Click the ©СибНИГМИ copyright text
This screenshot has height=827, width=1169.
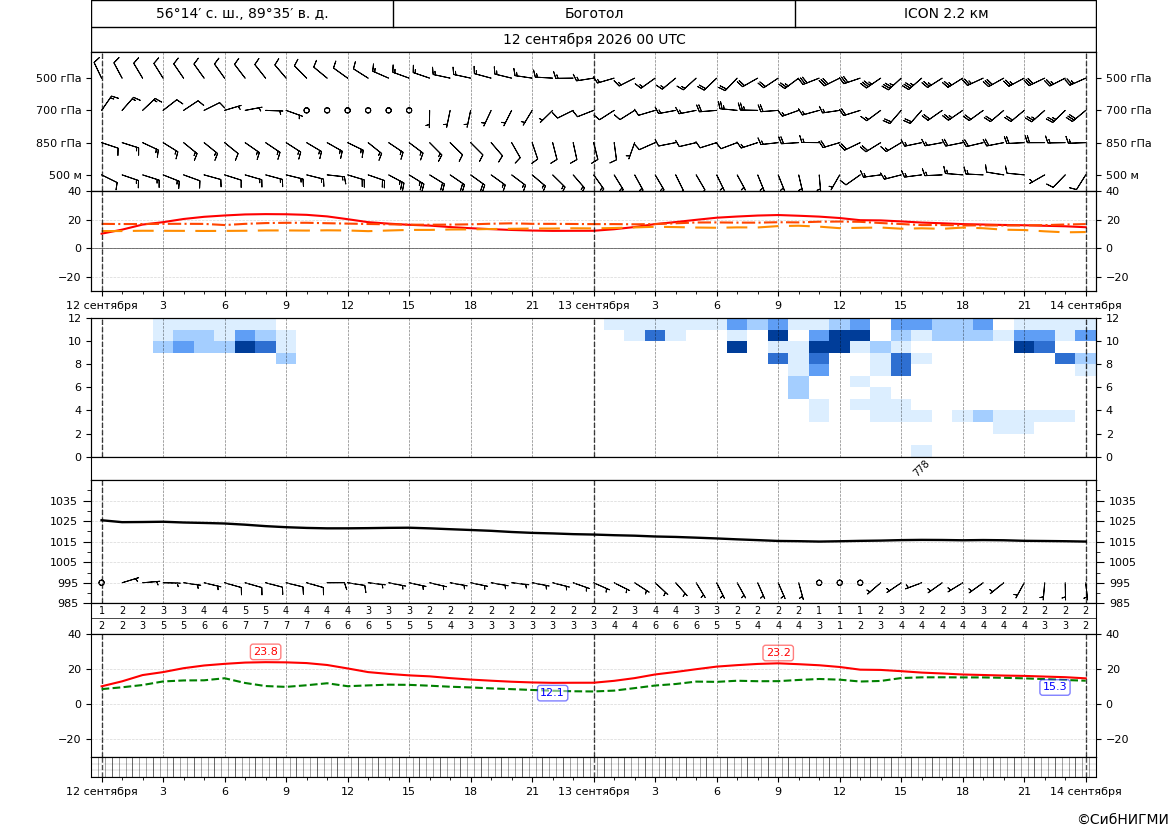point(1123,819)
